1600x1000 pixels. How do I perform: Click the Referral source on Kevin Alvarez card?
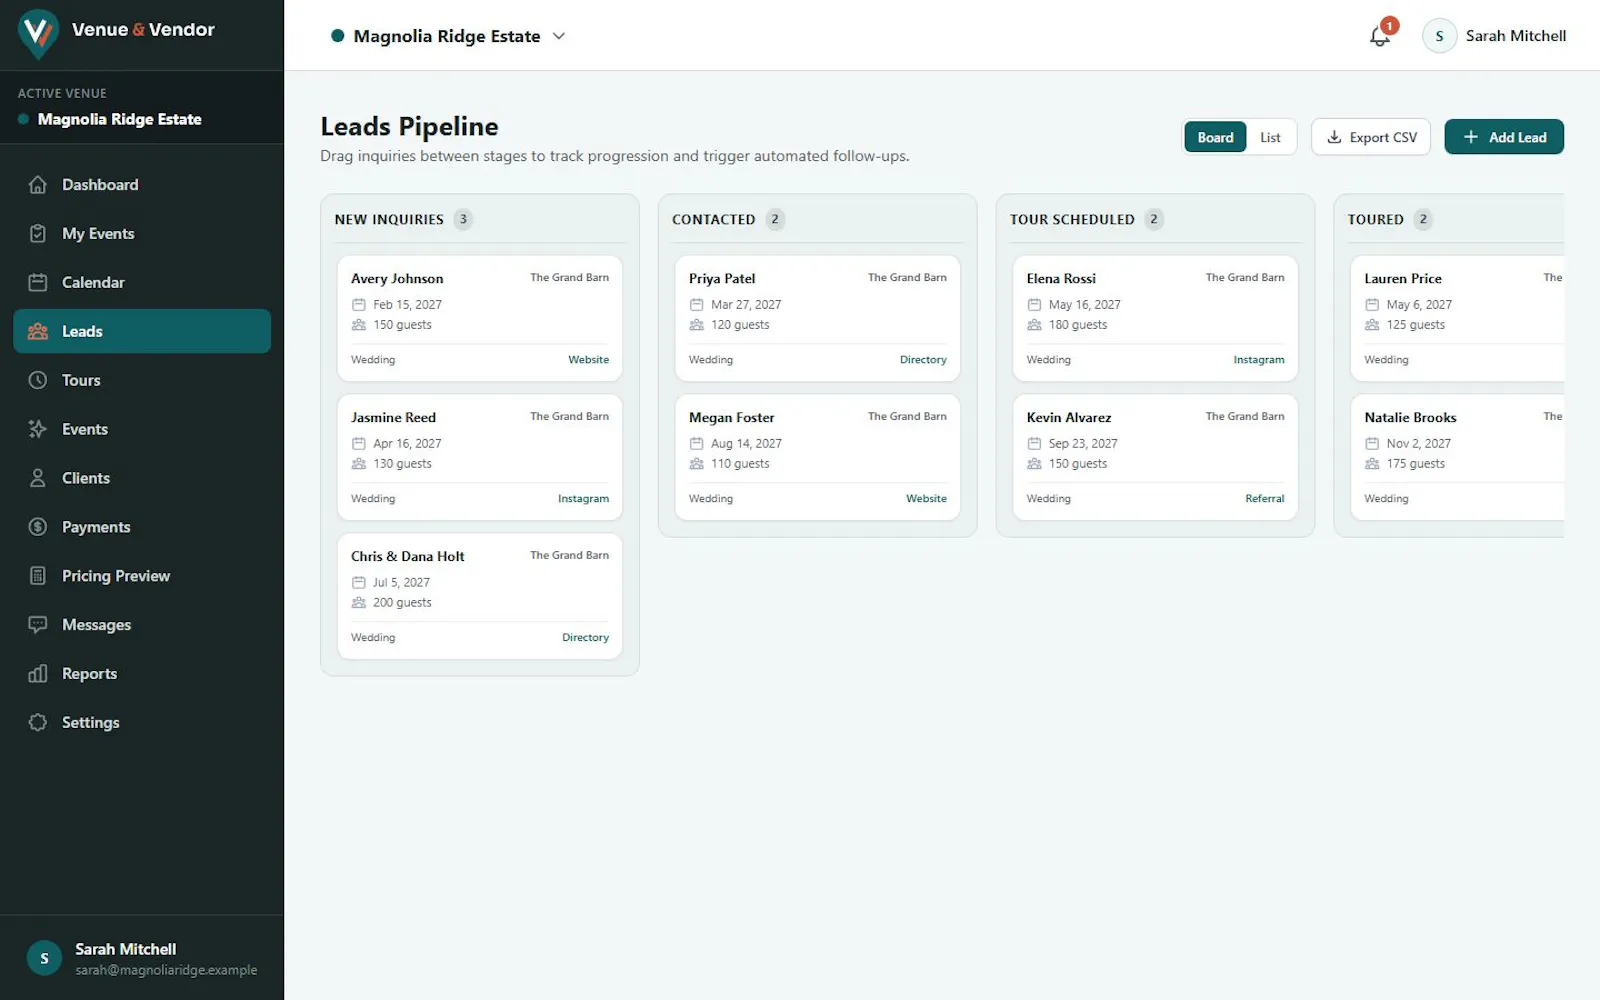click(1264, 499)
